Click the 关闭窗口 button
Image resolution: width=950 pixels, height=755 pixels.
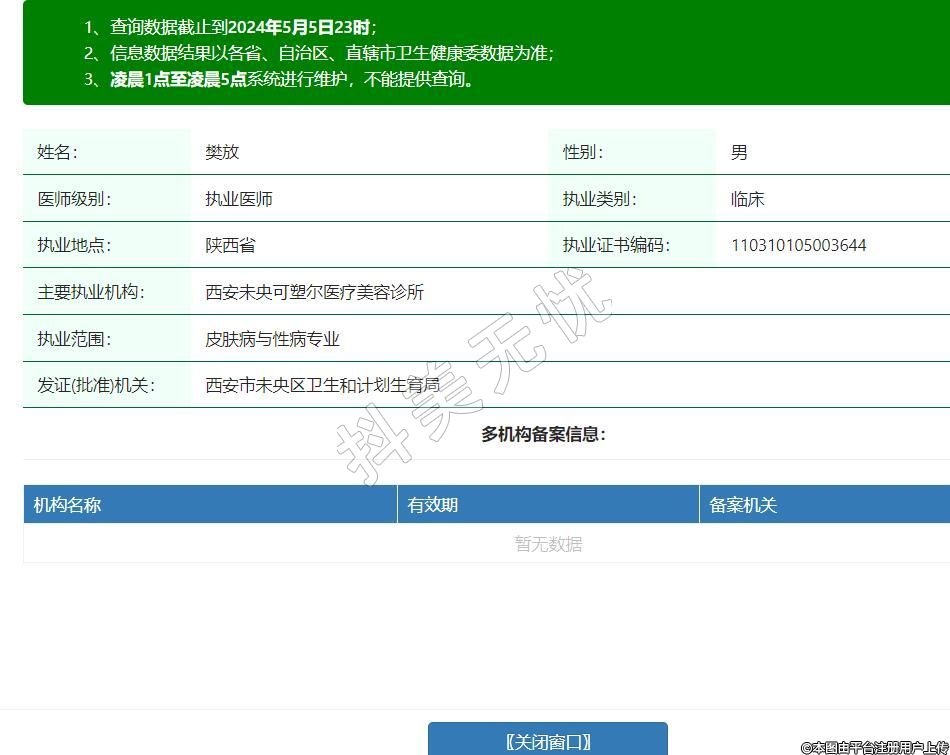547,741
